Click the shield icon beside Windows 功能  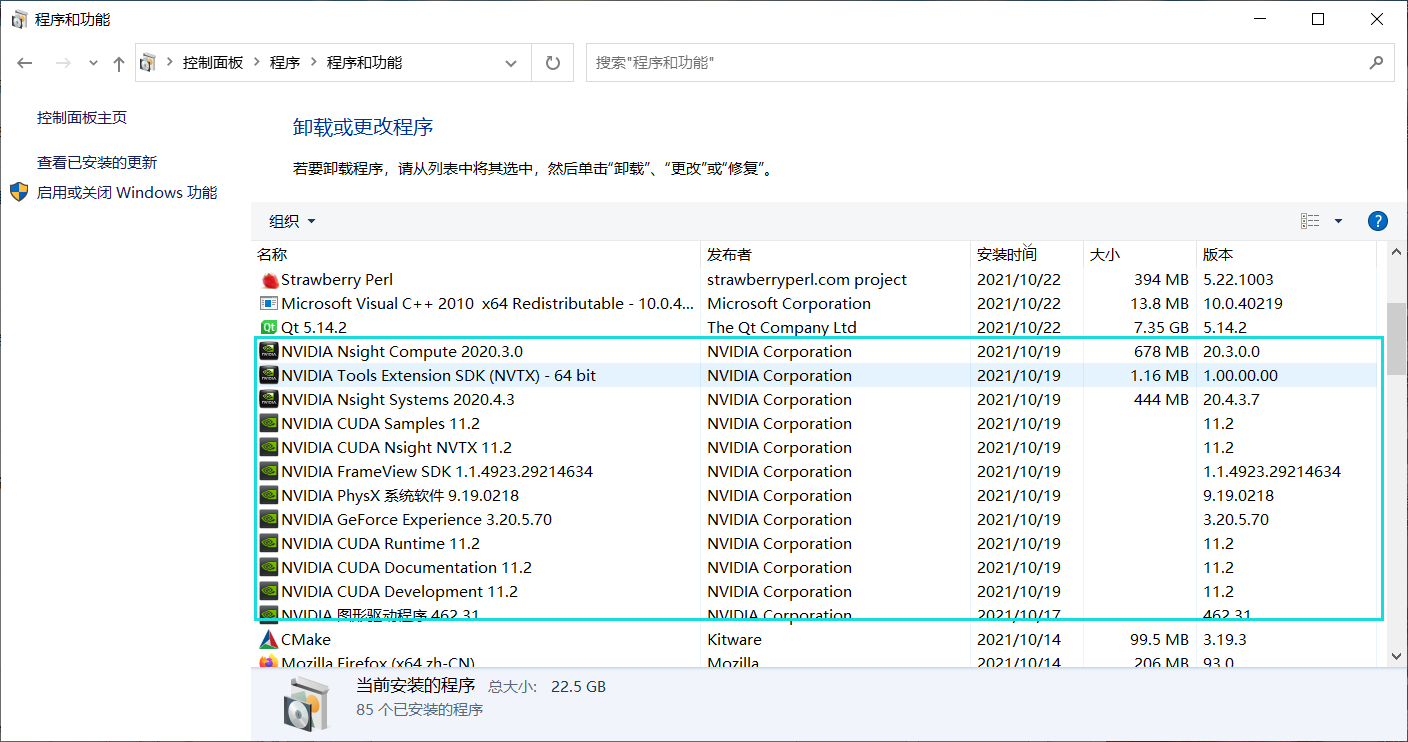pyautogui.click(x=20, y=192)
